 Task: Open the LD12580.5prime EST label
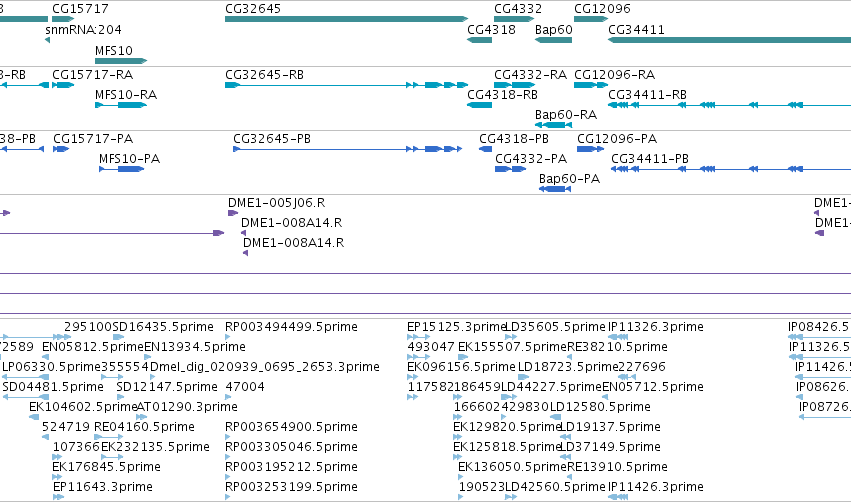(600, 407)
